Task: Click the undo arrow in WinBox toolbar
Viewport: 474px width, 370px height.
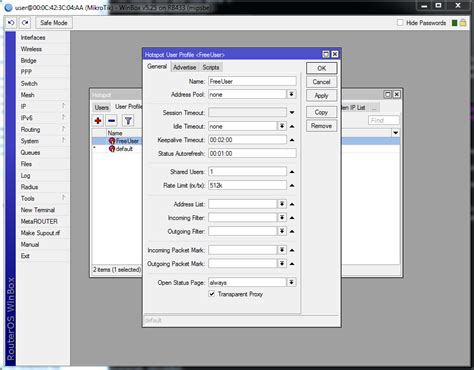Action: pyautogui.click(x=11, y=23)
